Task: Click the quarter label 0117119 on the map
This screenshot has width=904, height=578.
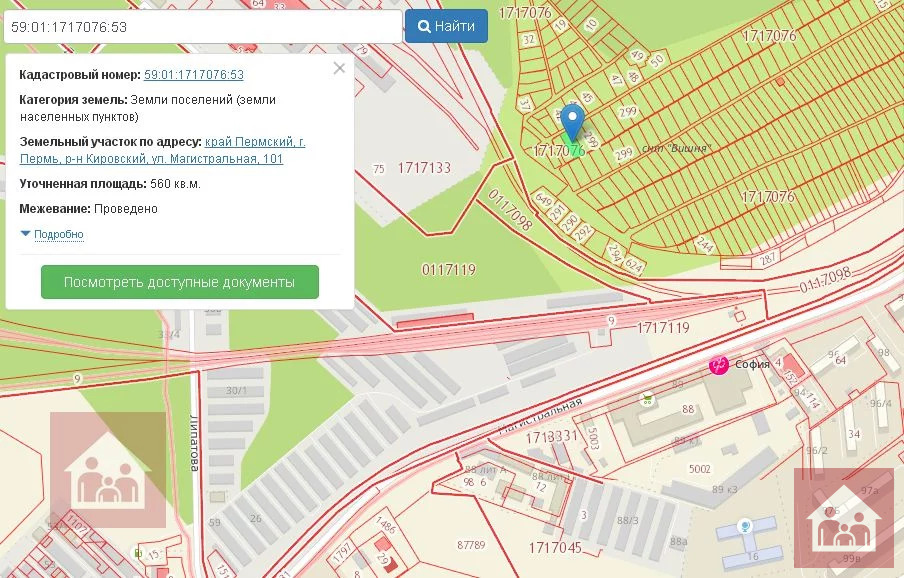Action: click(448, 270)
